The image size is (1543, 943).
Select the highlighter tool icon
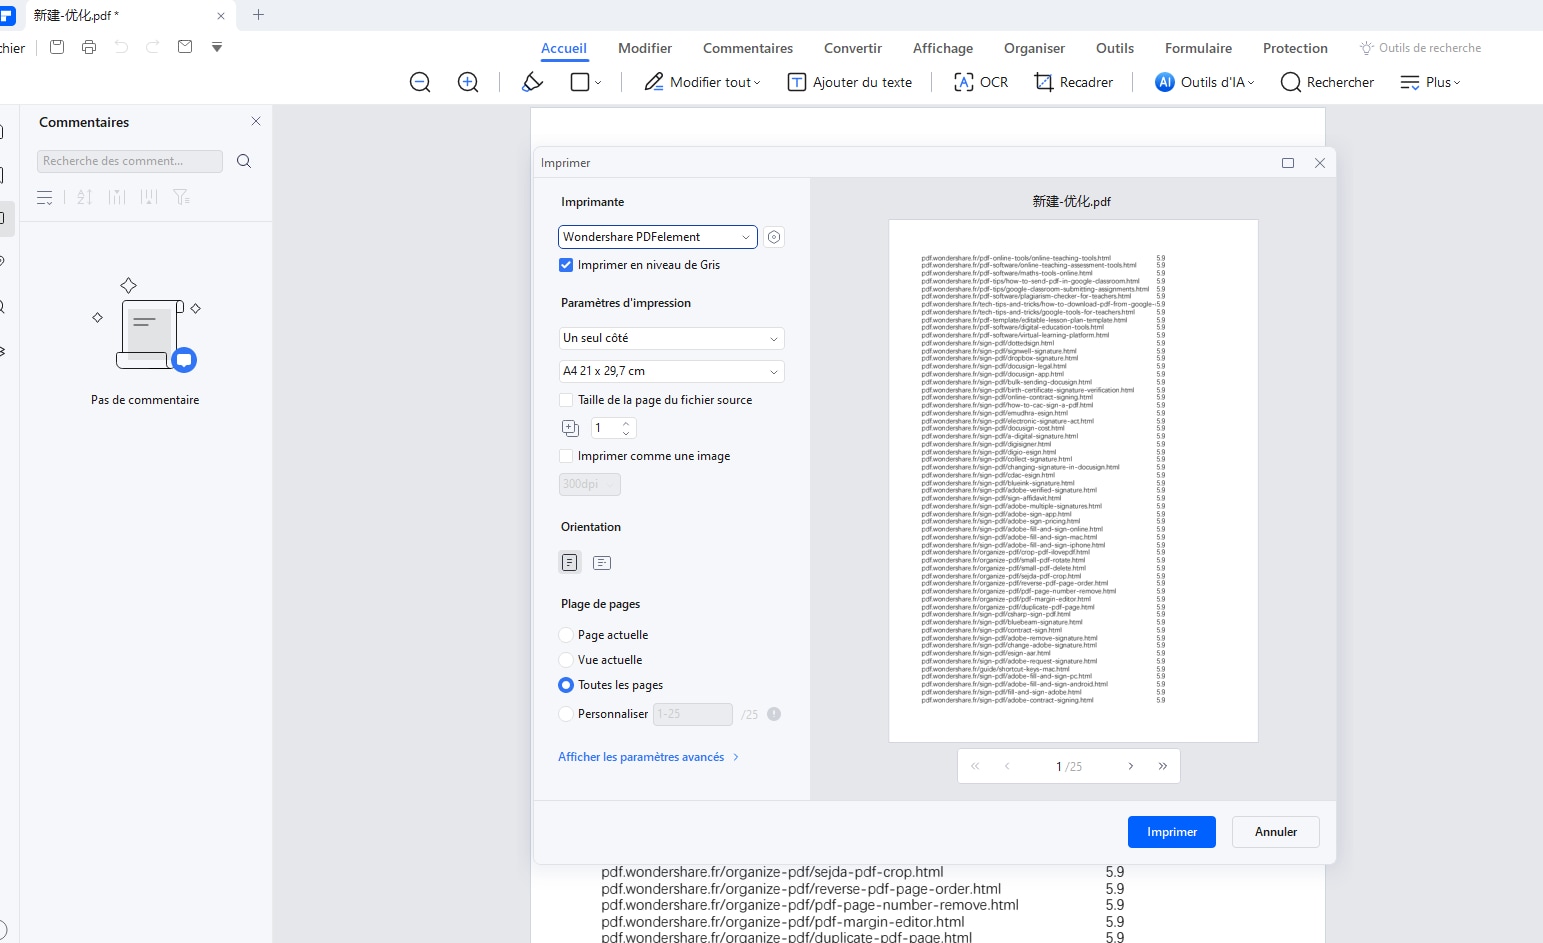pyautogui.click(x=533, y=82)
